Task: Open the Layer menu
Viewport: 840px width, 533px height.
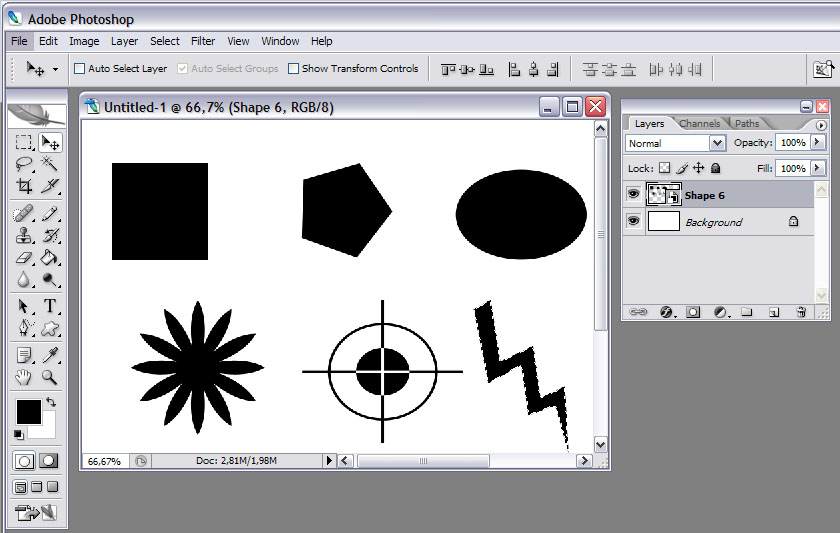Action: [124, 41]
